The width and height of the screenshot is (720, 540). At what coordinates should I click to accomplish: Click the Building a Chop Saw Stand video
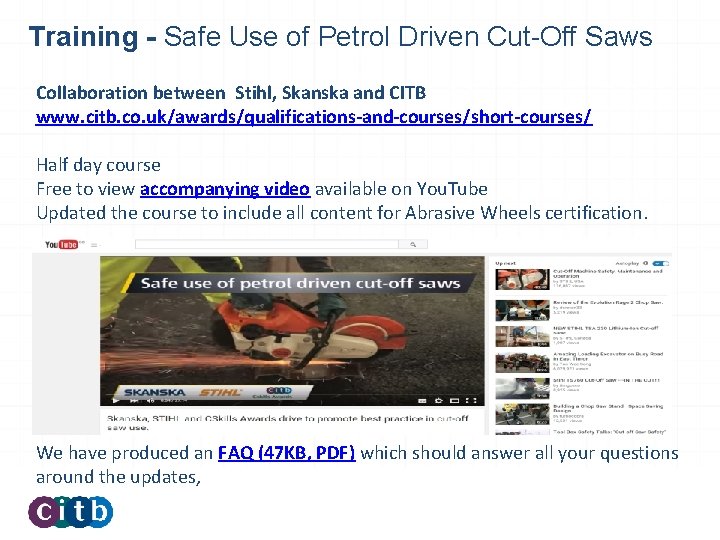point(522,414)
